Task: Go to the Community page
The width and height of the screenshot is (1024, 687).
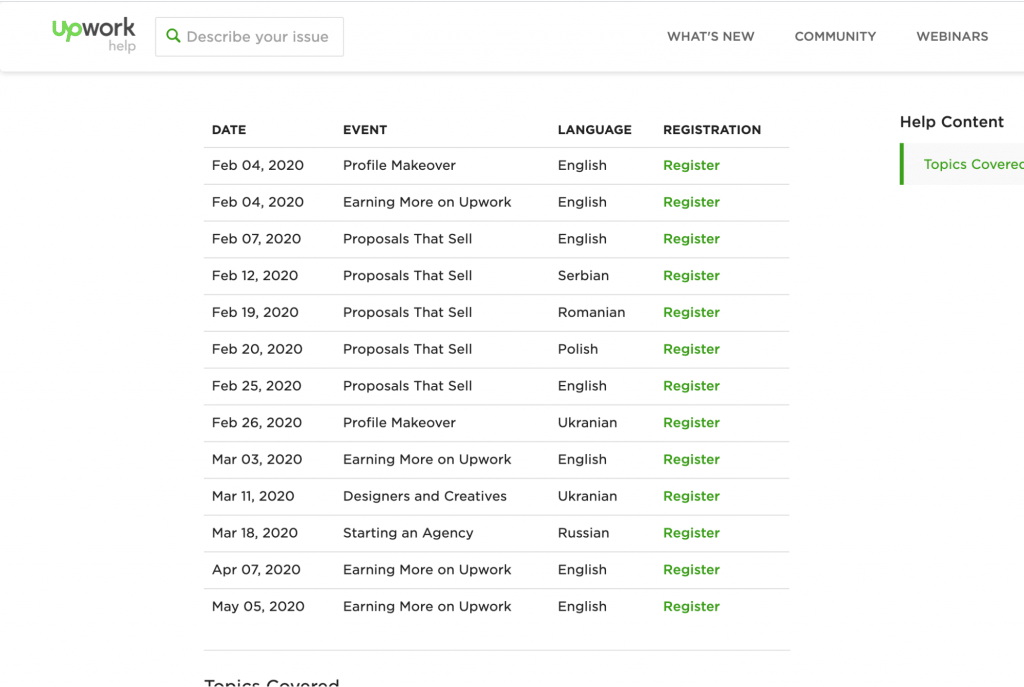Action: (x=835, y=37)
